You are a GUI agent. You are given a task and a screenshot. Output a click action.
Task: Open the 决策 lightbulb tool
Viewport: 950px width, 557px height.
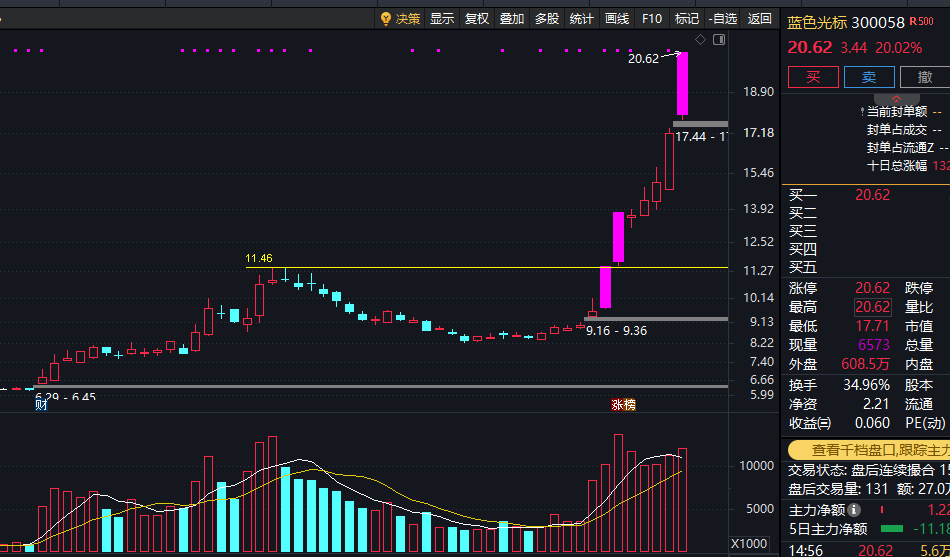click(x=400, y=19)
